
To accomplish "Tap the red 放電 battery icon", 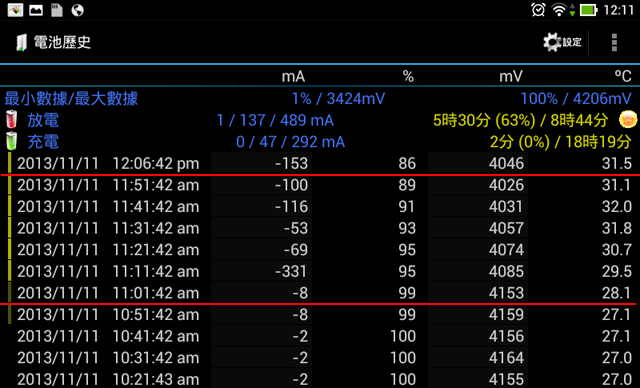I will click(x=11, y=119).
